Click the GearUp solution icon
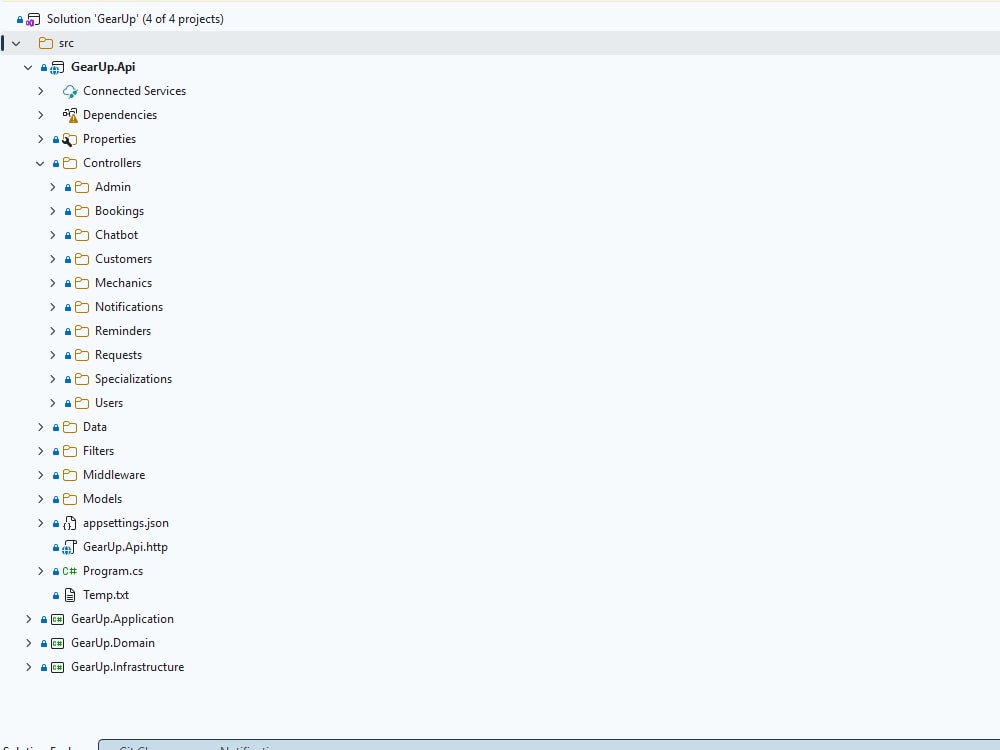Screen dimensions: 1000x750 coord(33,19)
